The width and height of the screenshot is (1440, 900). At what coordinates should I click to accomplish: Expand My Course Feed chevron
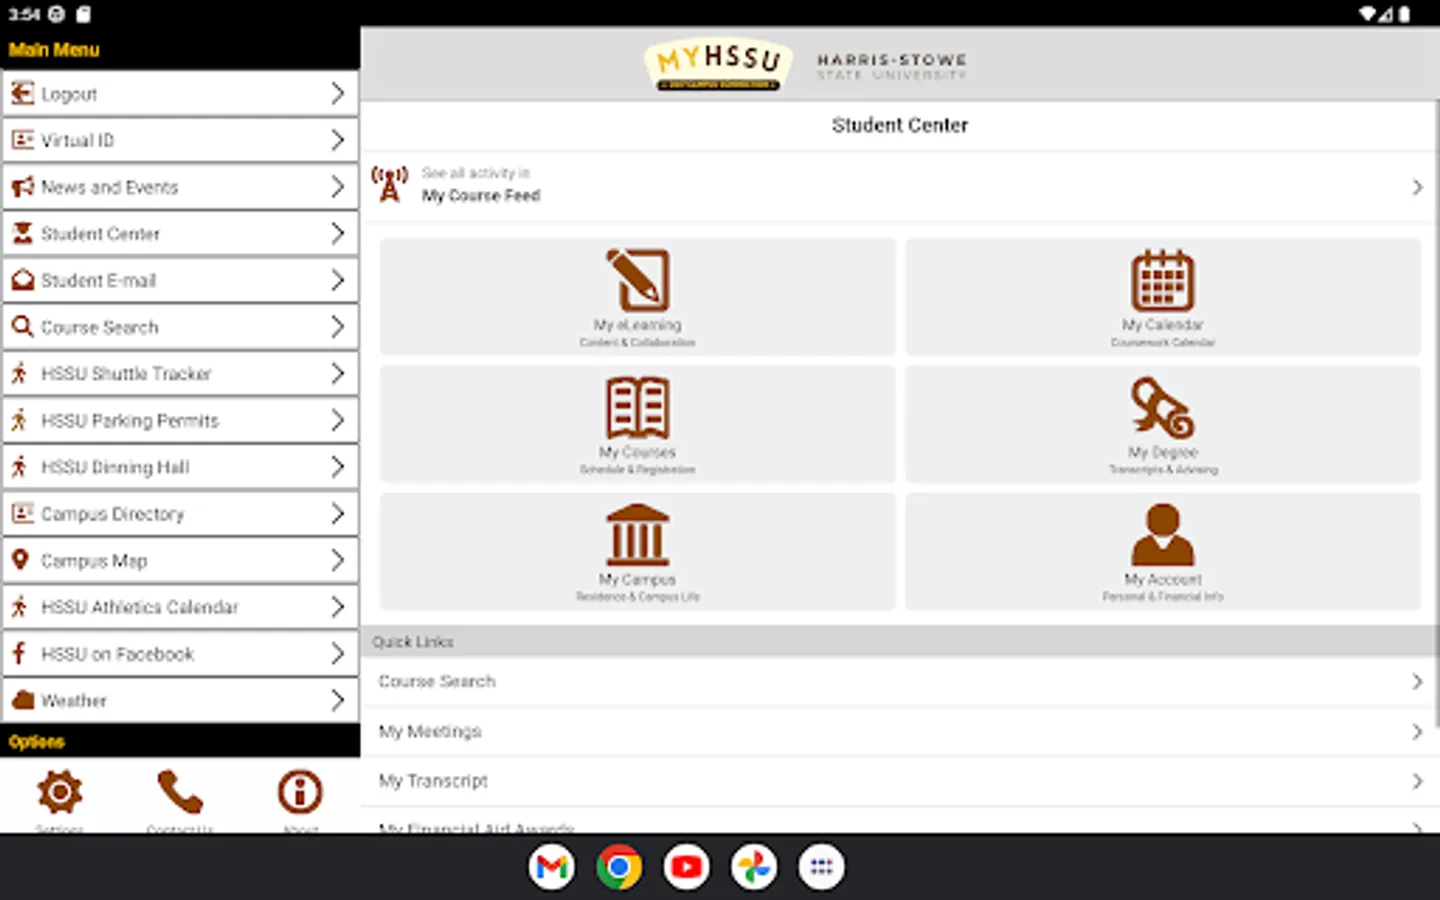tap(1417, 187)
